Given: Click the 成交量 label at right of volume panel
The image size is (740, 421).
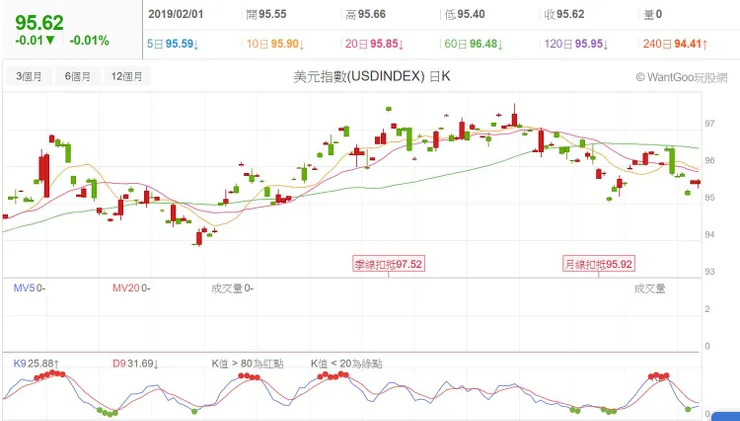Looking at the screenshot, I should (649, 288).
